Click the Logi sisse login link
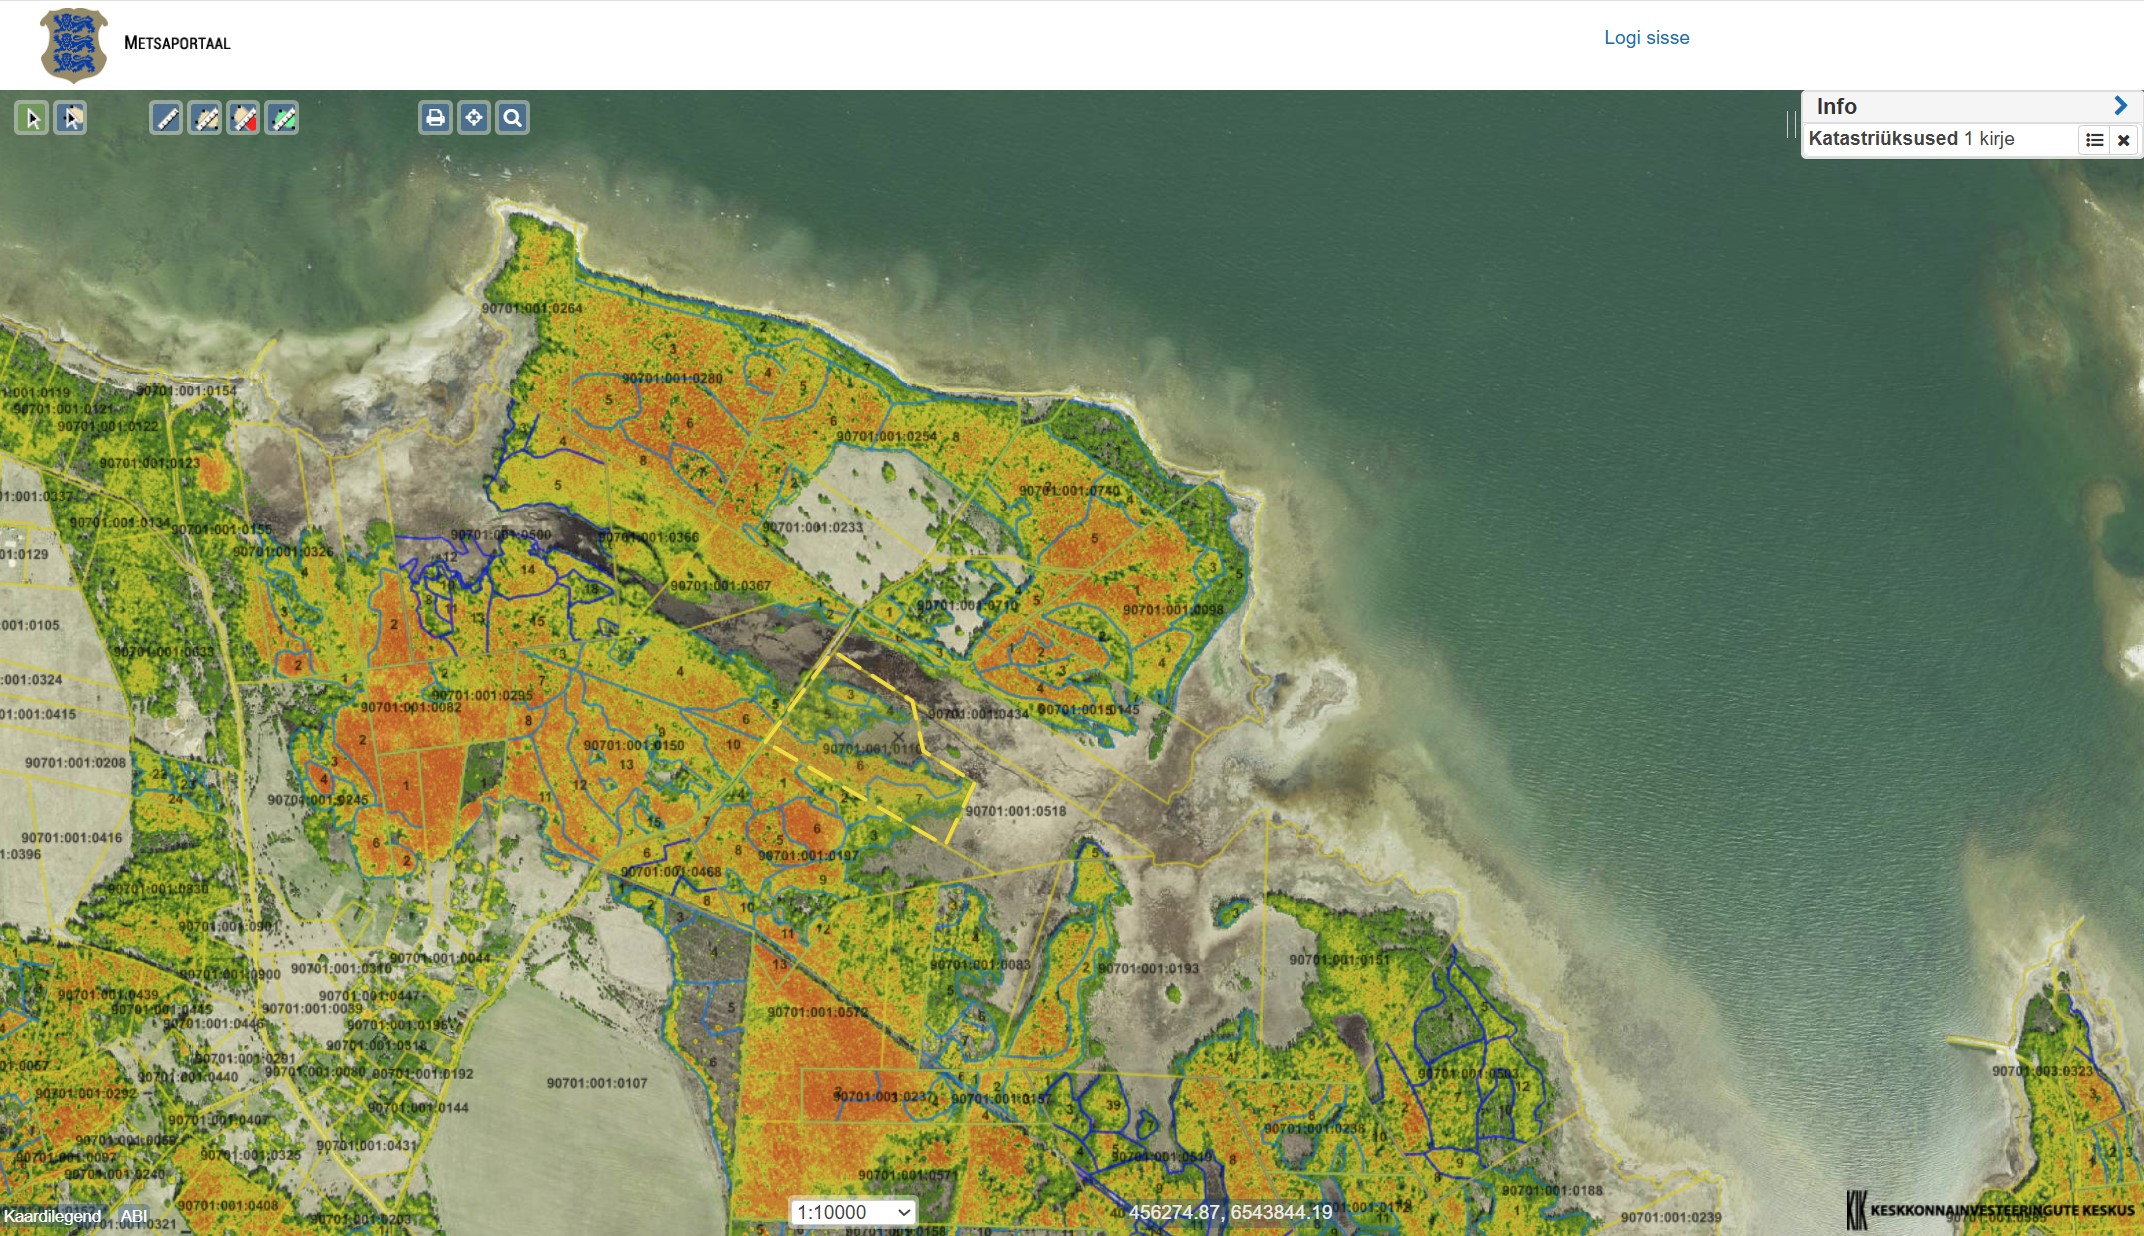This screenshot has height=1236, width=2144. click(x=1646, y=37)
